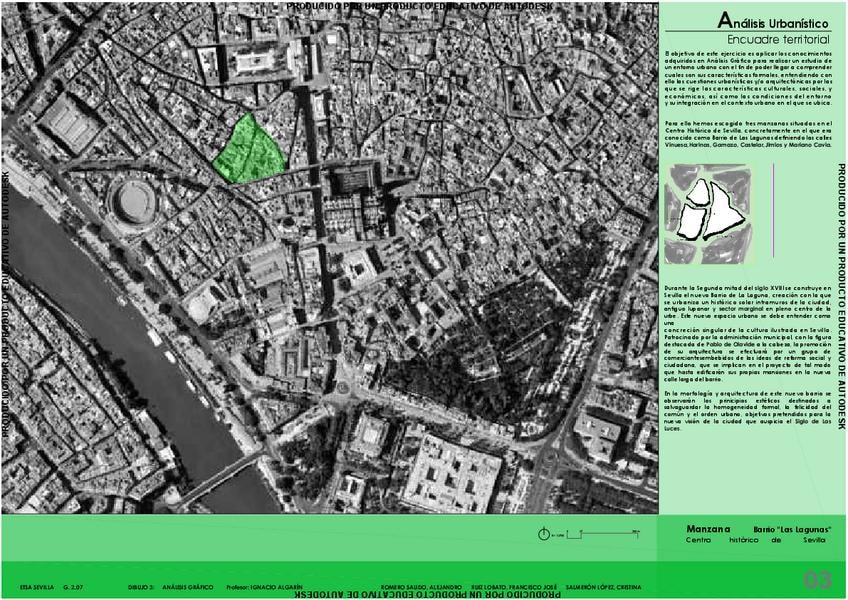Click 'ETSA SEVILLA' in the footer
This screenshot has height=600, width=848.
tap(37, 587)
